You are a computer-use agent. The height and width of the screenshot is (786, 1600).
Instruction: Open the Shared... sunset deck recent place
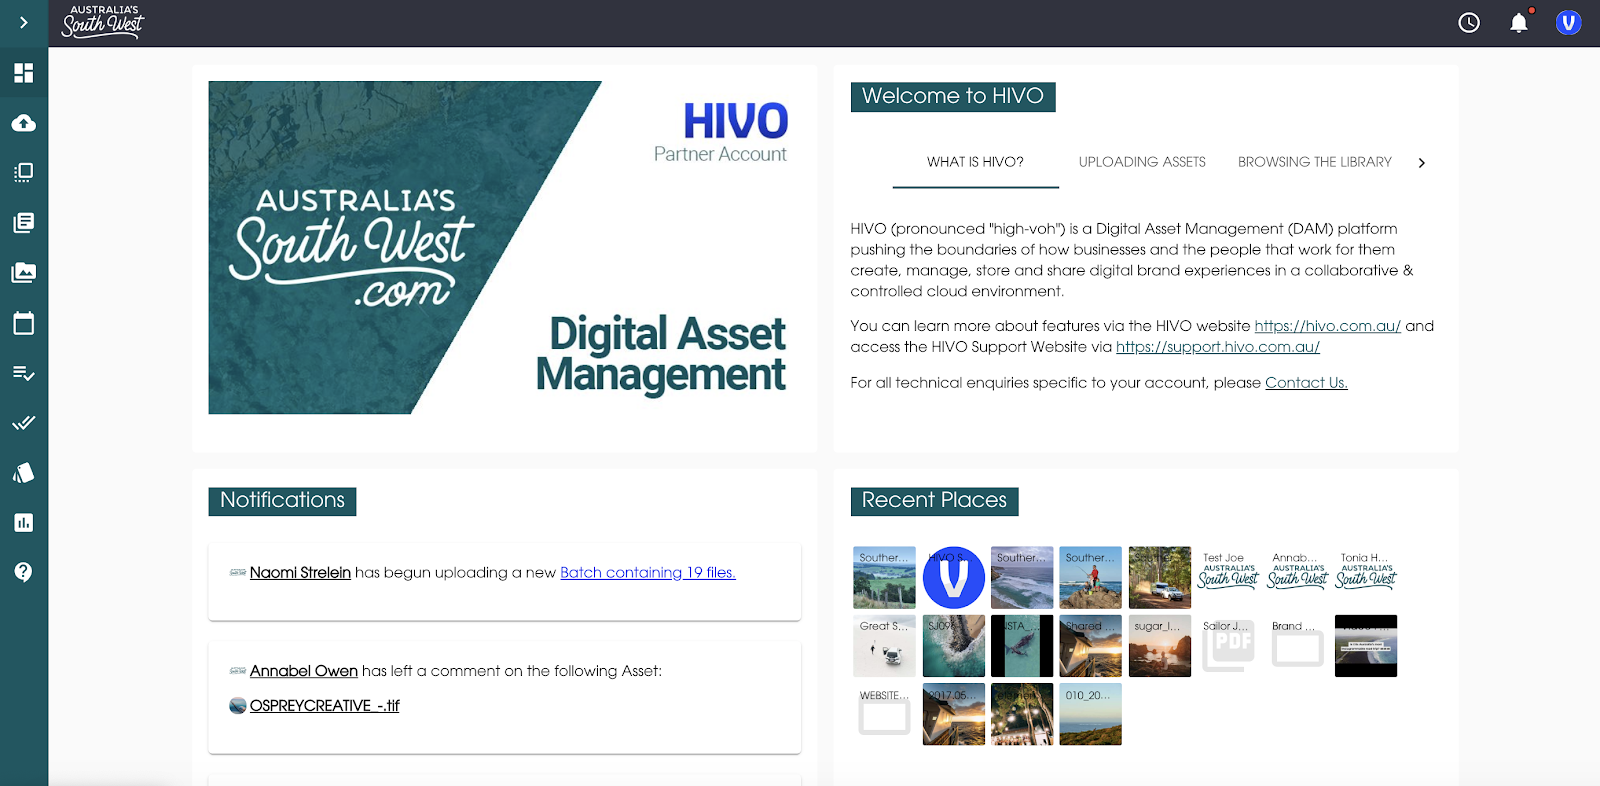point(1091,646)
